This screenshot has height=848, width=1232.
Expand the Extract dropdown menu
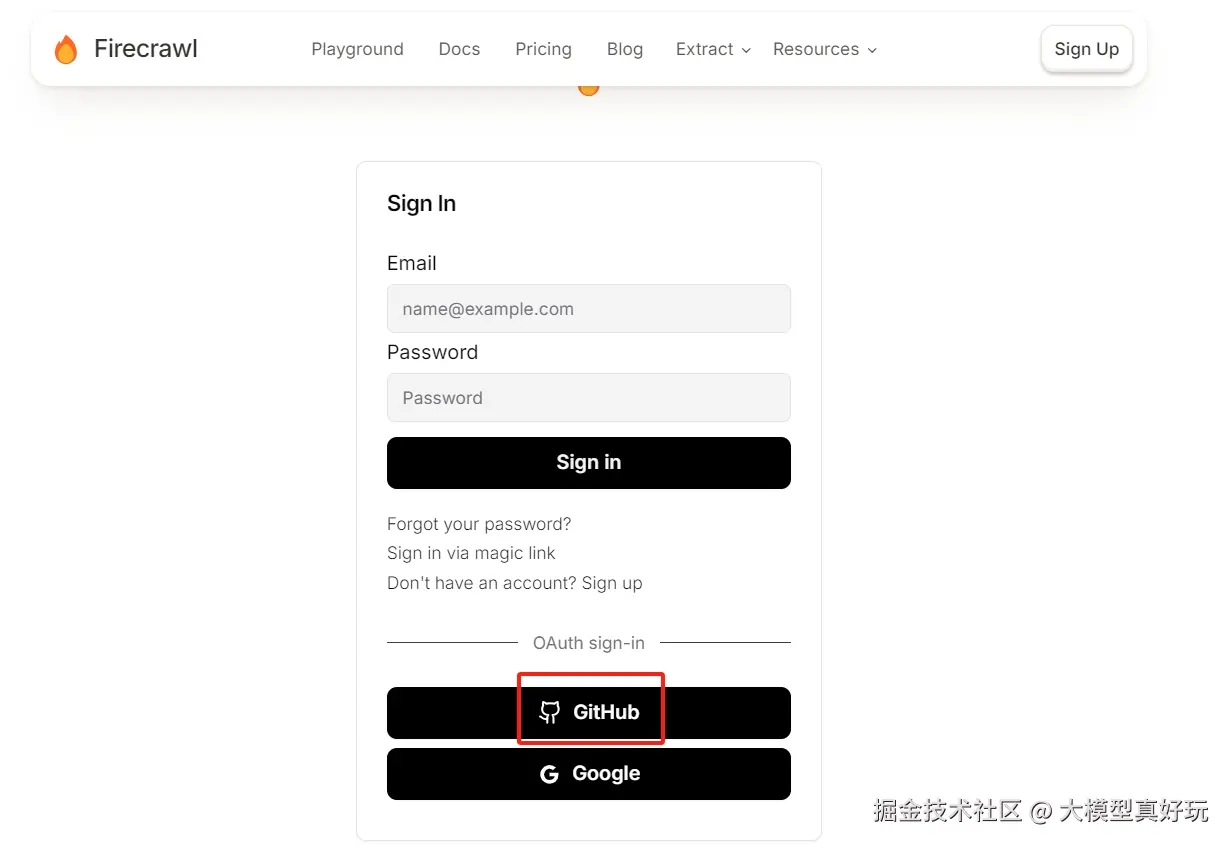pyautogui.click(x=713, y=49)
